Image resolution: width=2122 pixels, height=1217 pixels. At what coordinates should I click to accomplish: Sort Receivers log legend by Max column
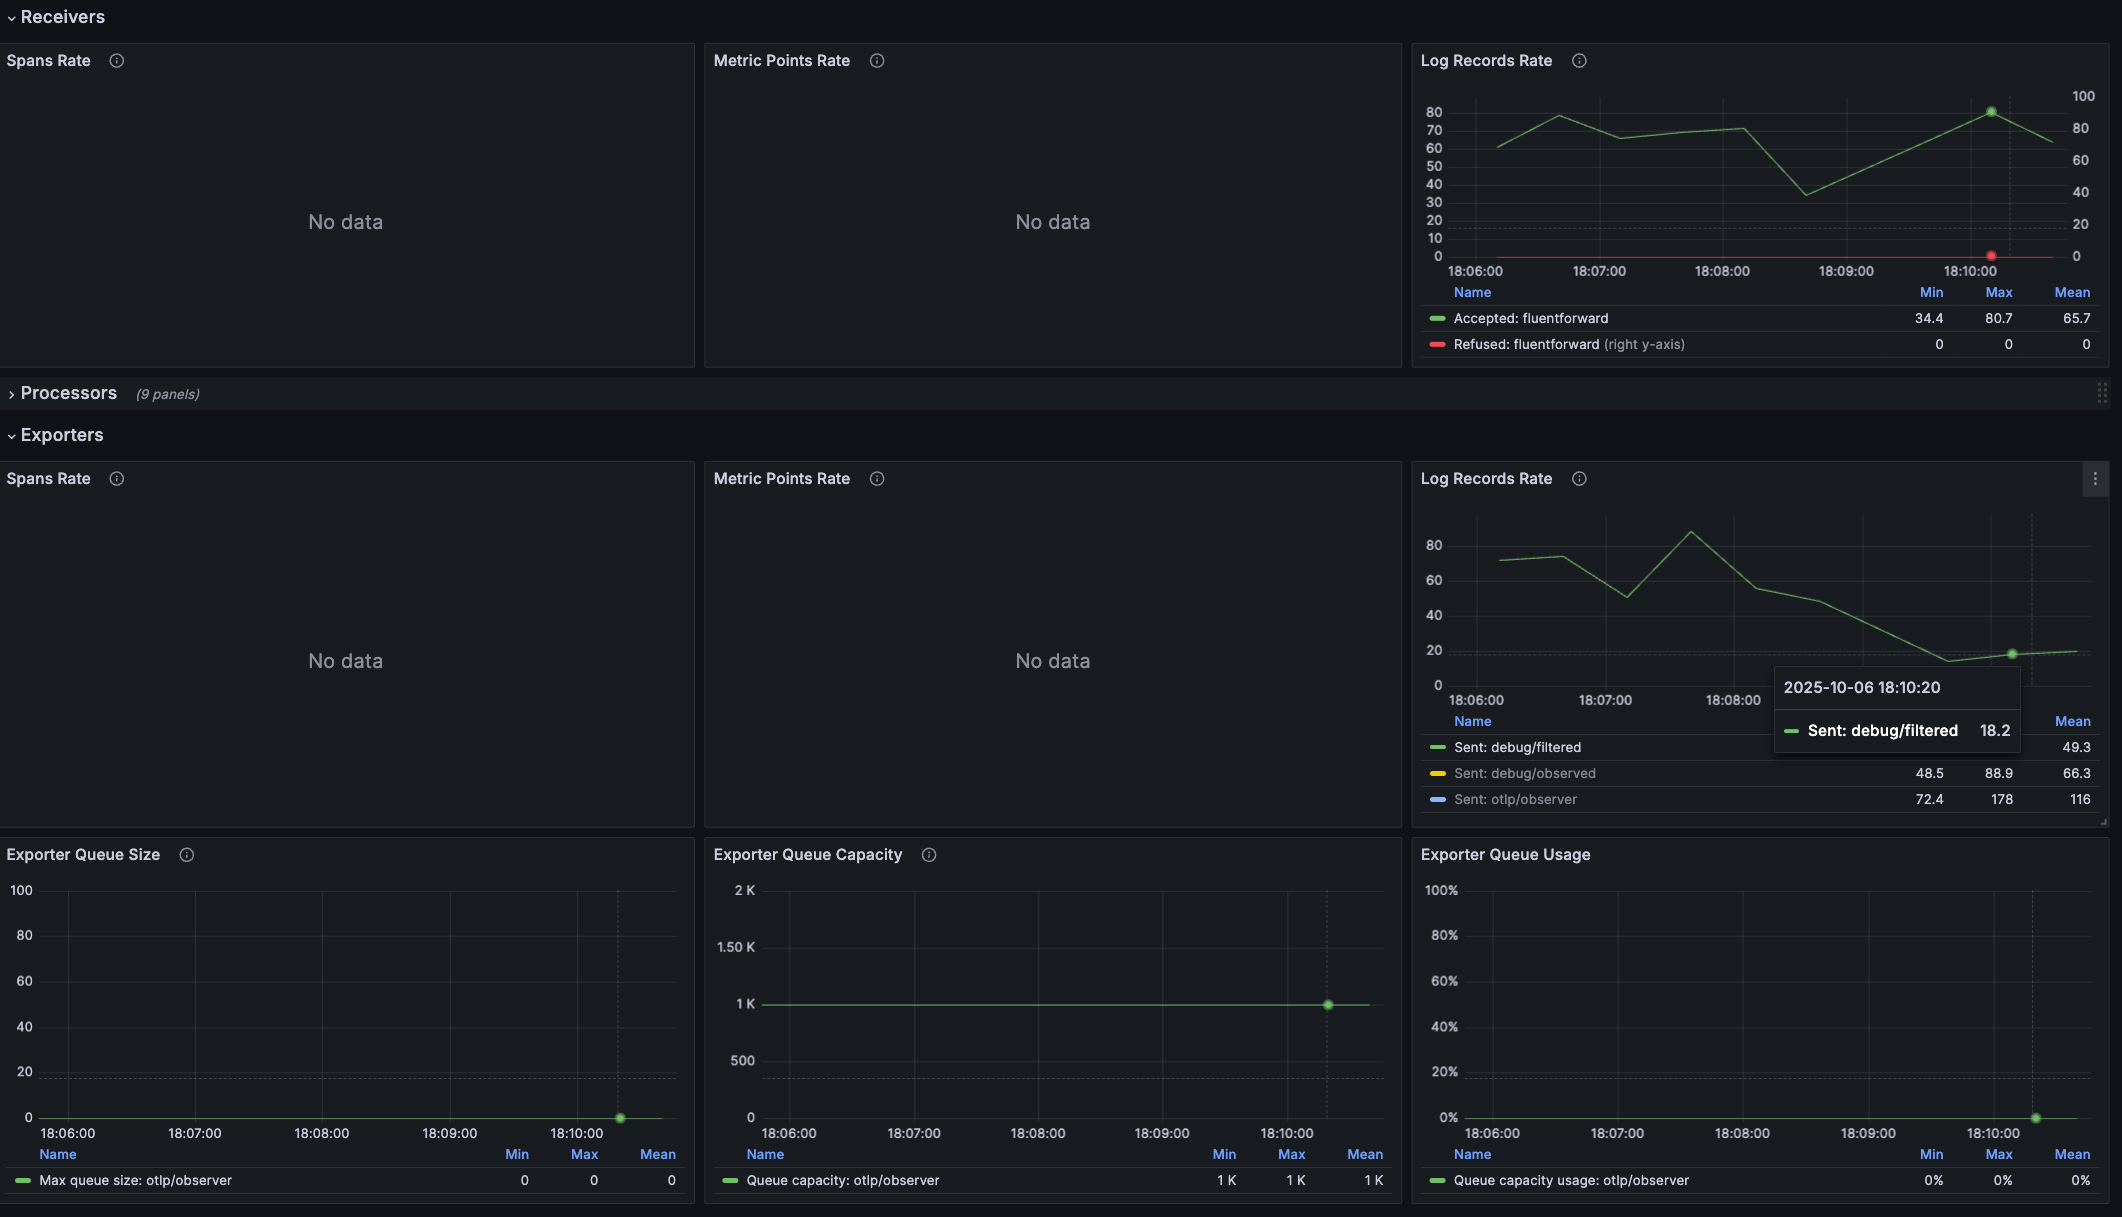coord(1998,293)
